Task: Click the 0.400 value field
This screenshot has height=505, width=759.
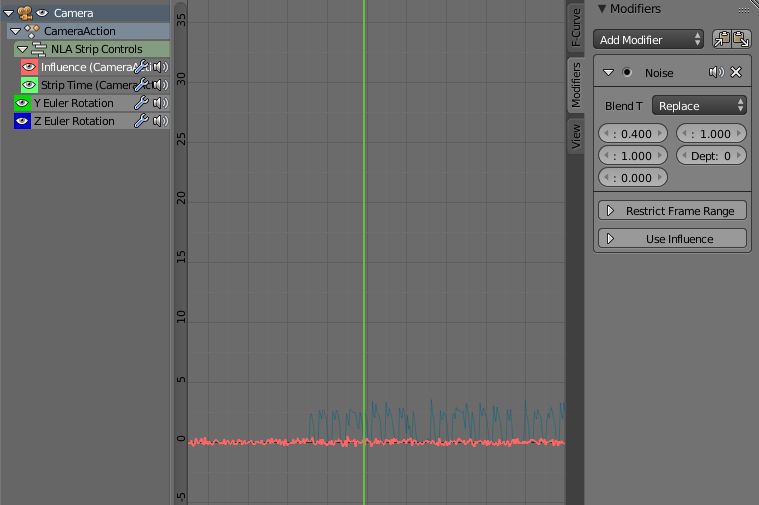Action: (633, 134)
